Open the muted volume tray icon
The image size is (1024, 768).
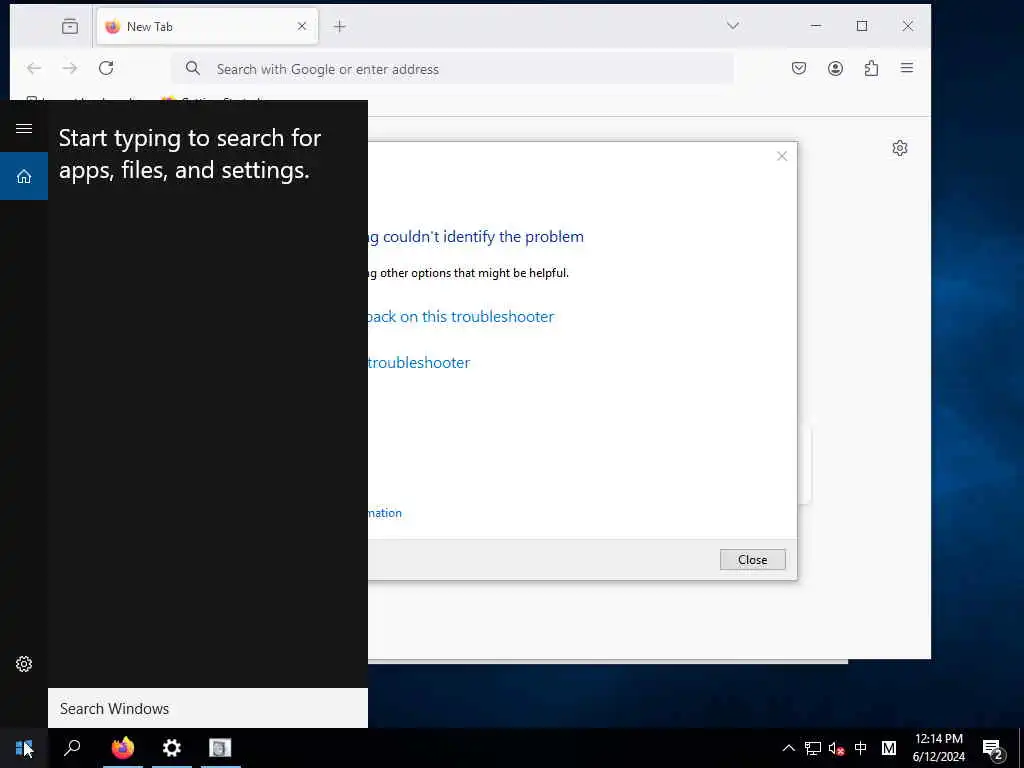pyautogui.click(x=837, y=748)
